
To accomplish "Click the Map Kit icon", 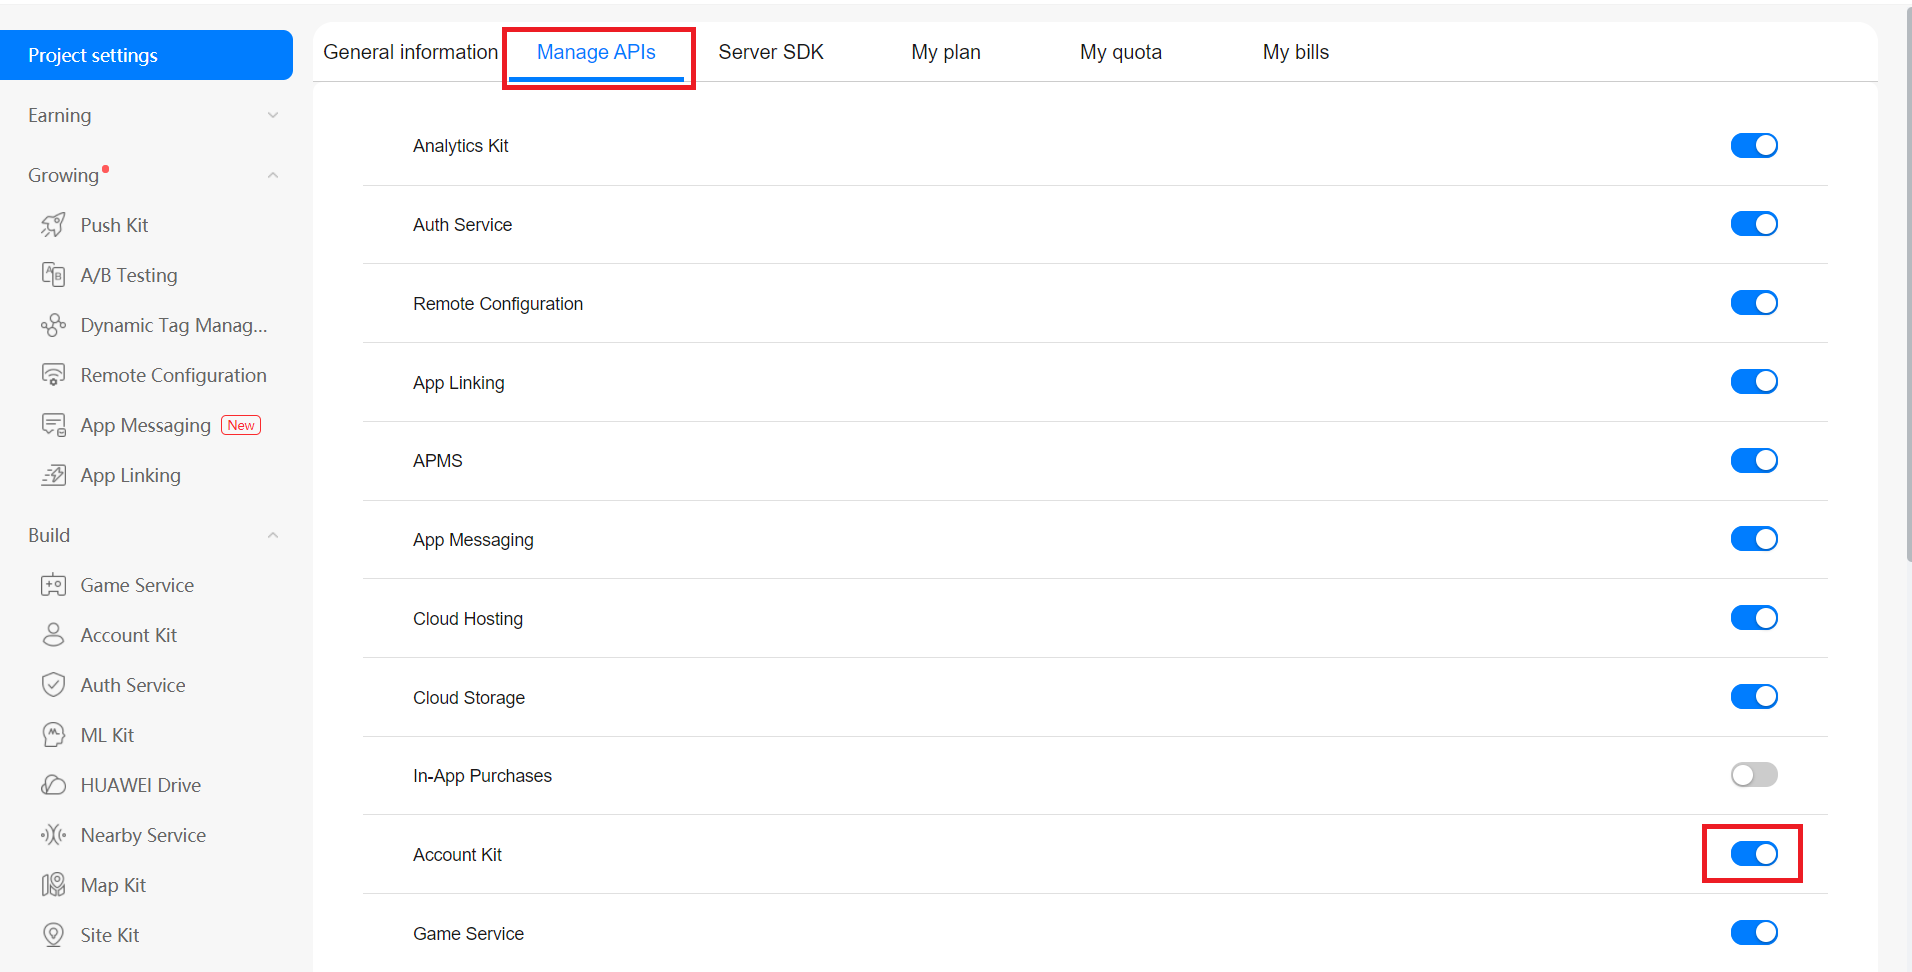I will (53, 885).
